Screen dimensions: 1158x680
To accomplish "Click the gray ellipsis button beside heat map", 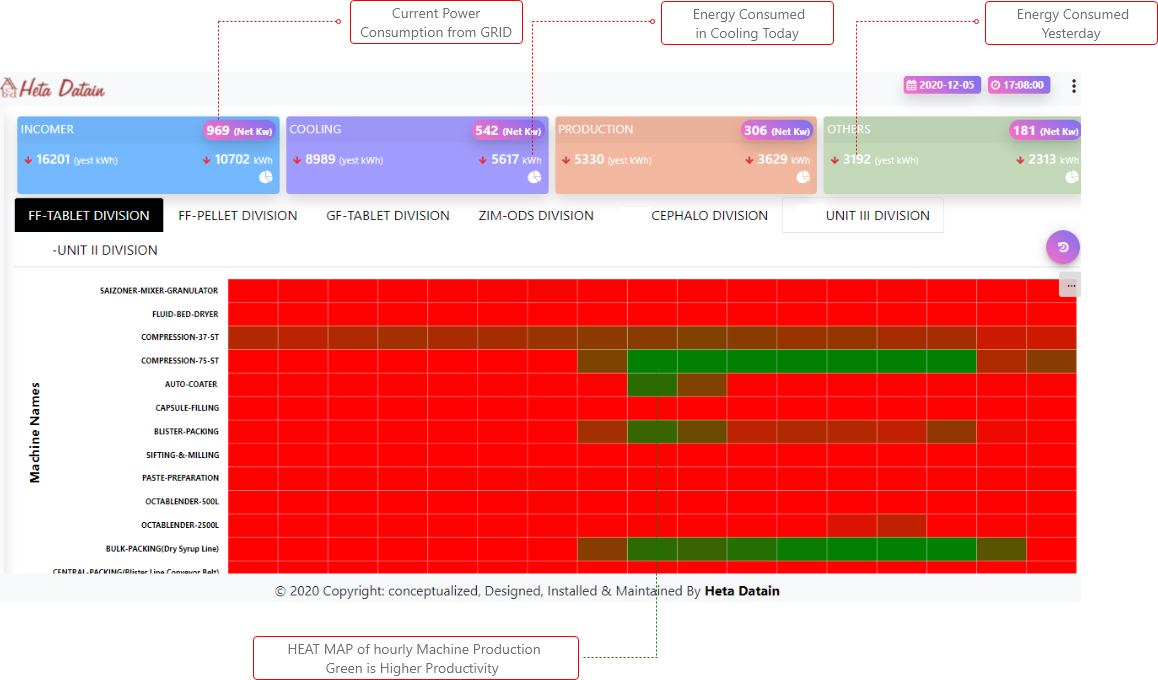I will click(x=1070, y=286).
